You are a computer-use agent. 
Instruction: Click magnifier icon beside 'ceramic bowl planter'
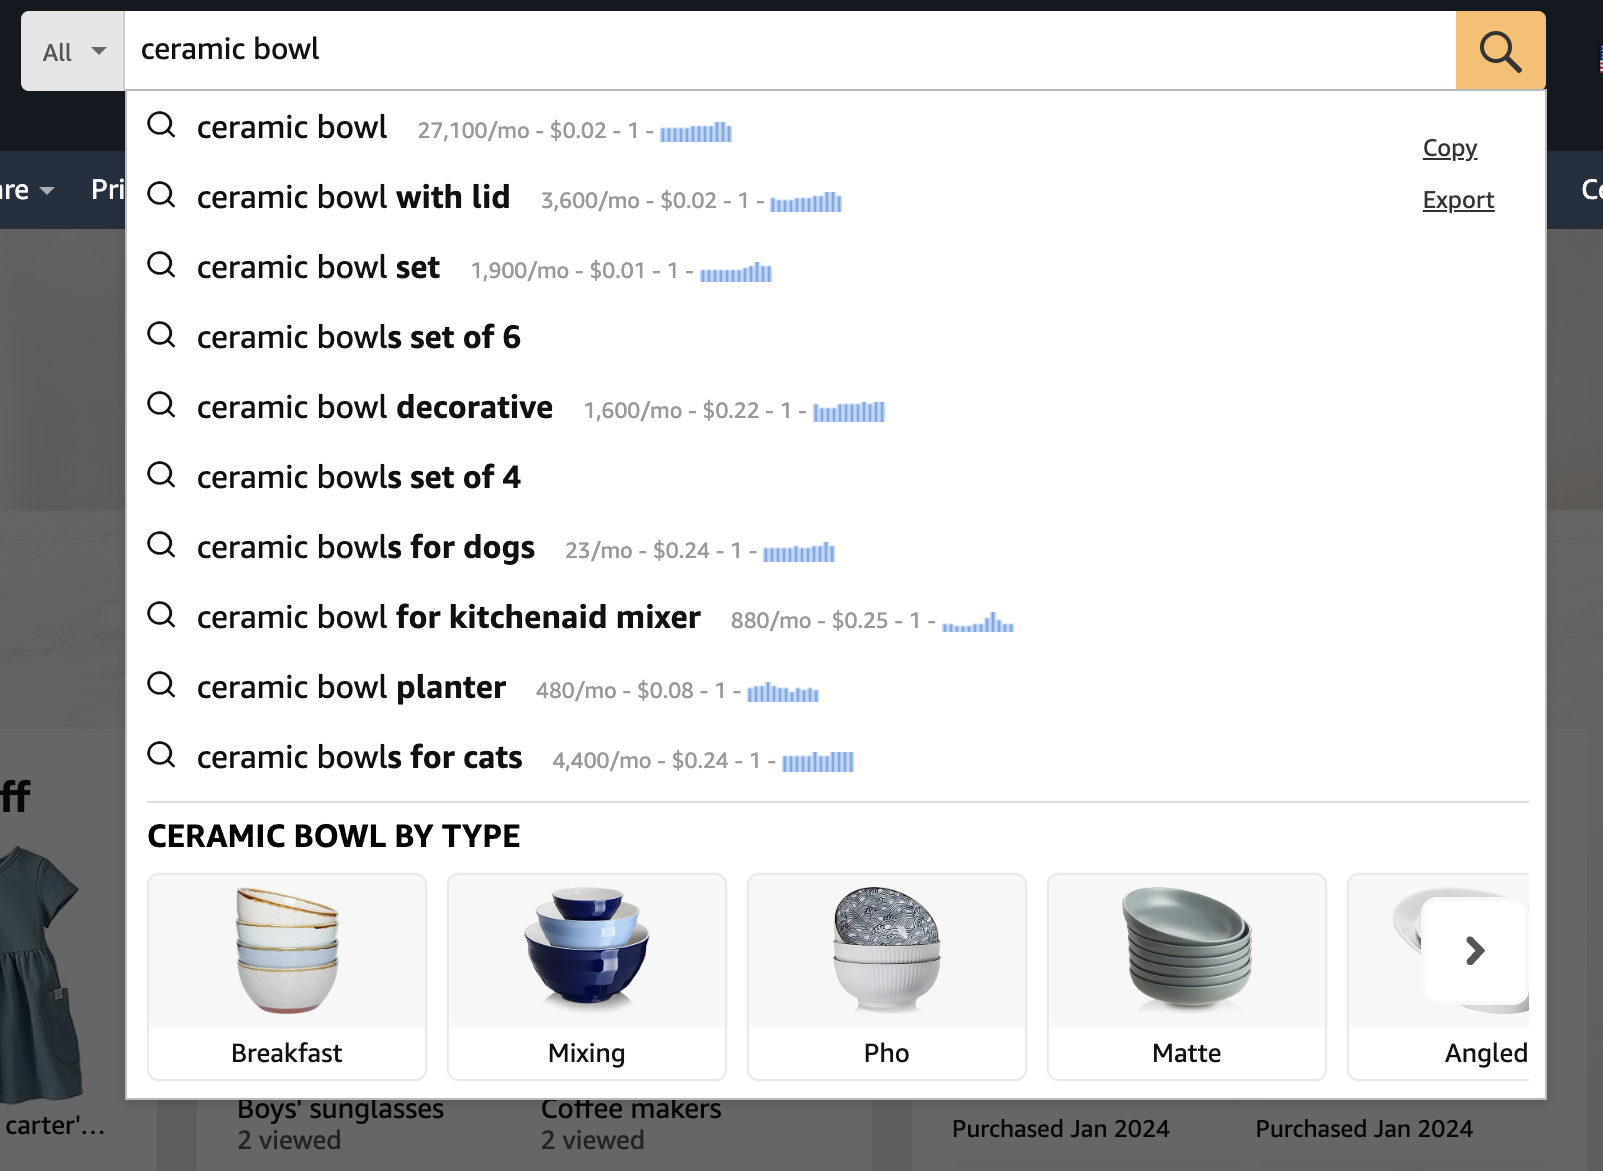161,685
